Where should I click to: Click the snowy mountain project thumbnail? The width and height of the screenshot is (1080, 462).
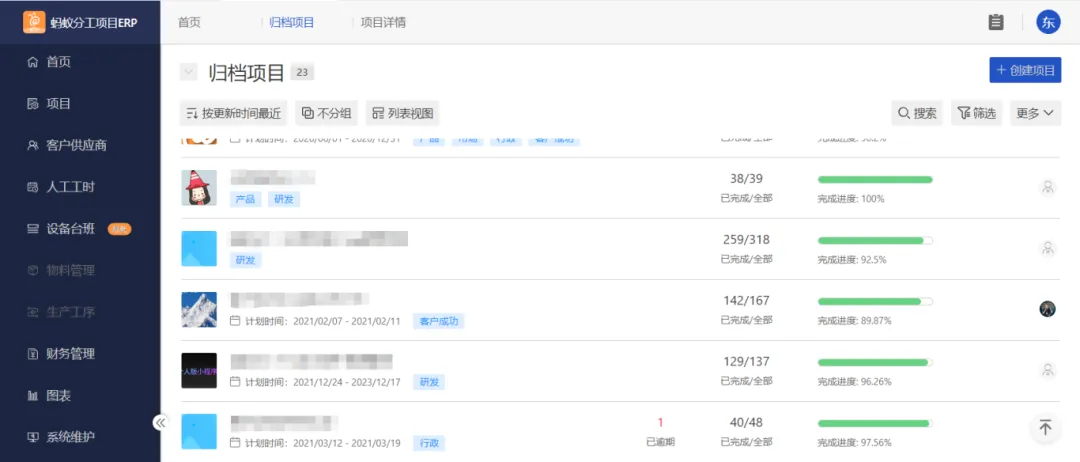pos(199,309)
